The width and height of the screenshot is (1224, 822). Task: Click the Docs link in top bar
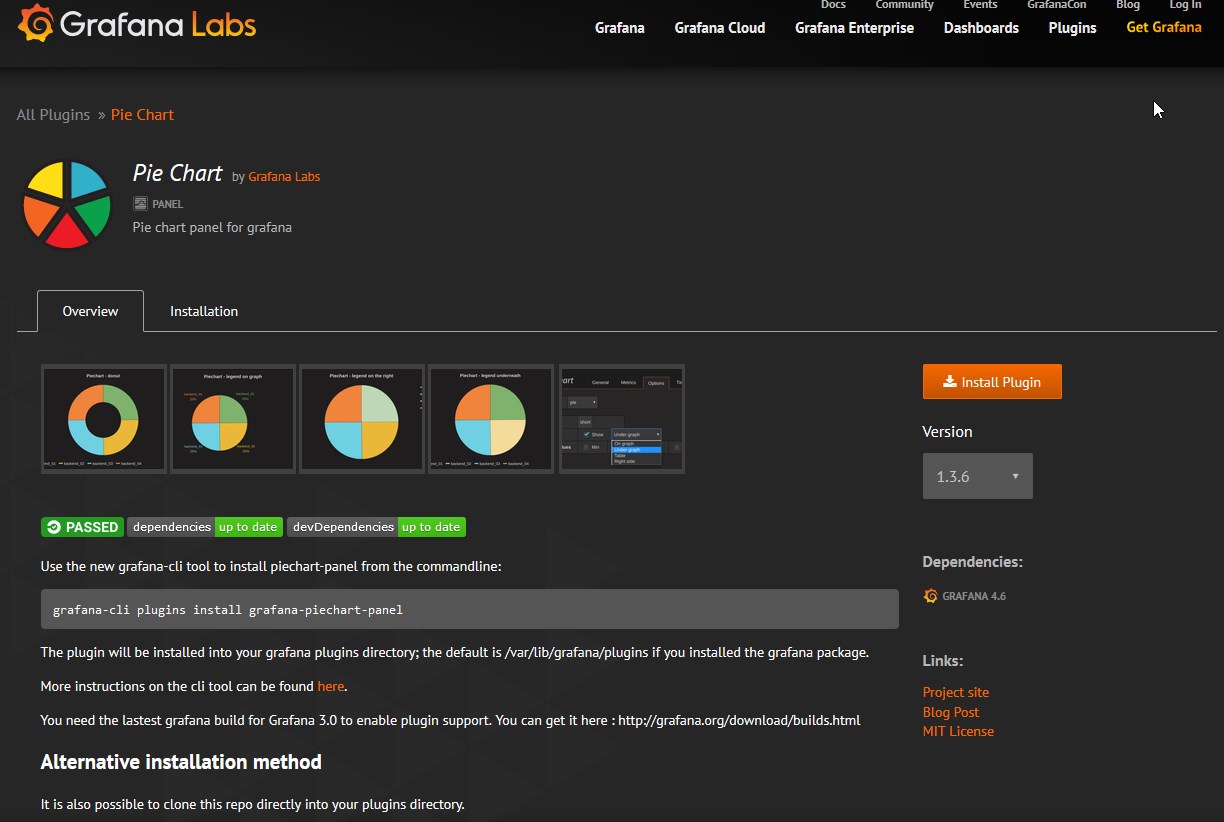pos(833,5)
